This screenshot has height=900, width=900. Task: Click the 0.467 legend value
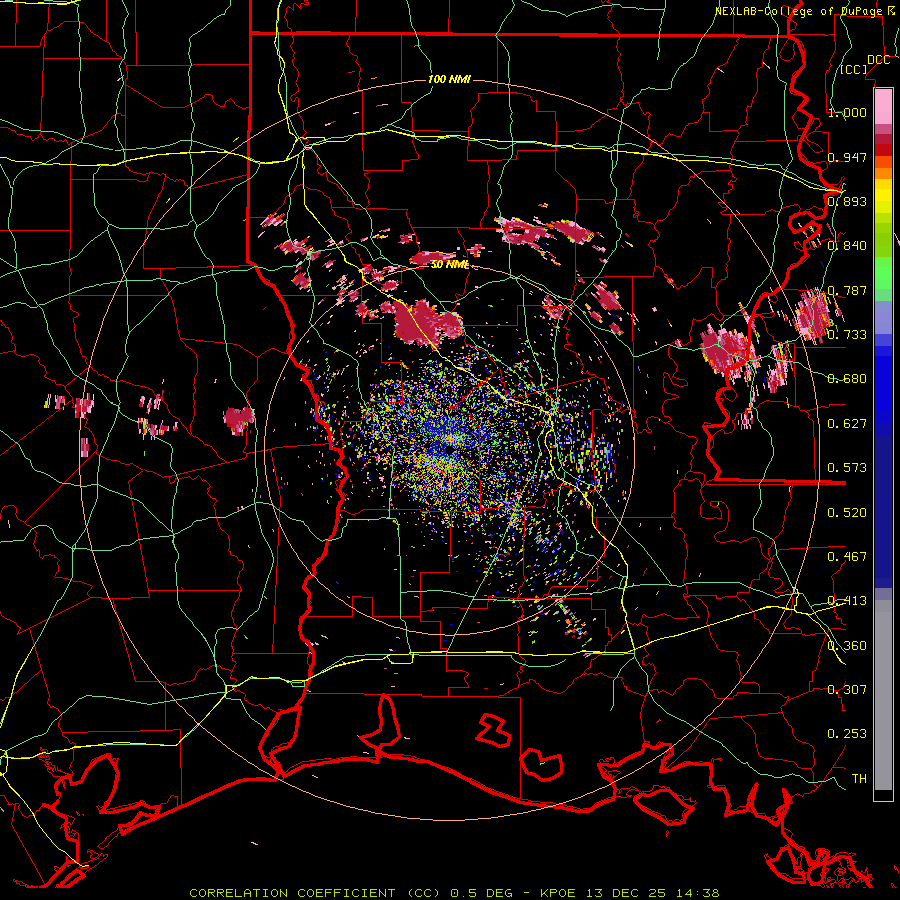click(x=847, y=557)
